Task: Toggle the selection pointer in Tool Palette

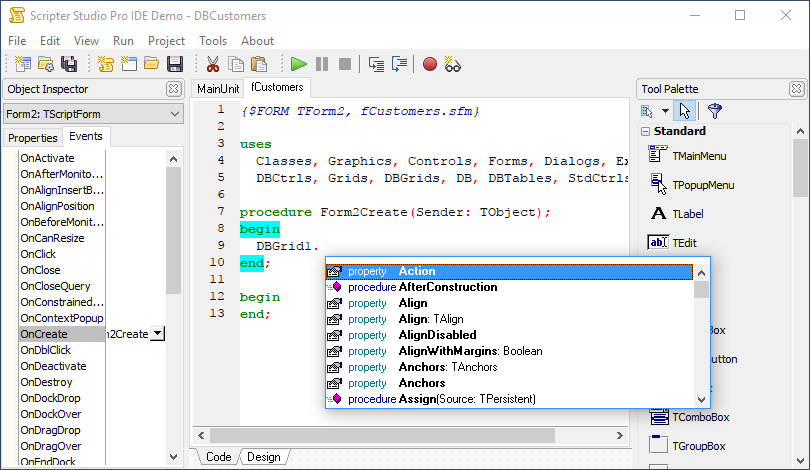Action: pos(684,111)
